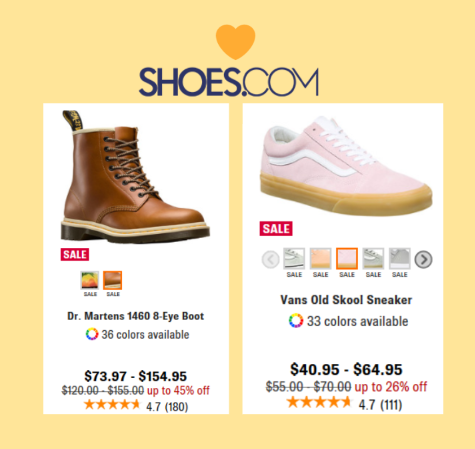This screenshot has width=475, height=449.
Task: Open the pink Vans sneaker product image
Action: click(x=346, y=166)
